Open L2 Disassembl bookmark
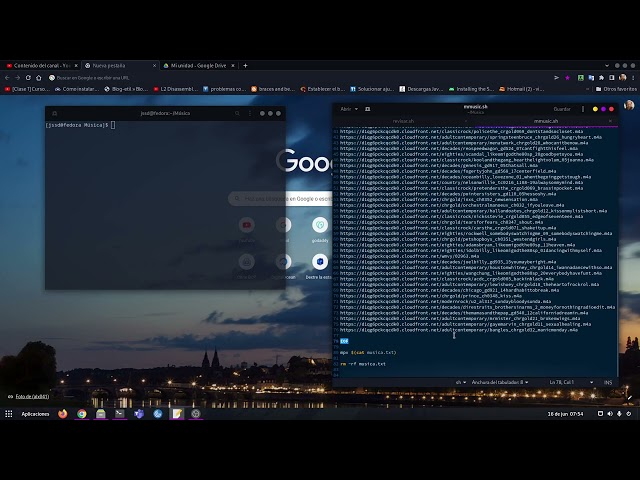The height and width of the screenshot is (480, 640). [x=176, y=89]
